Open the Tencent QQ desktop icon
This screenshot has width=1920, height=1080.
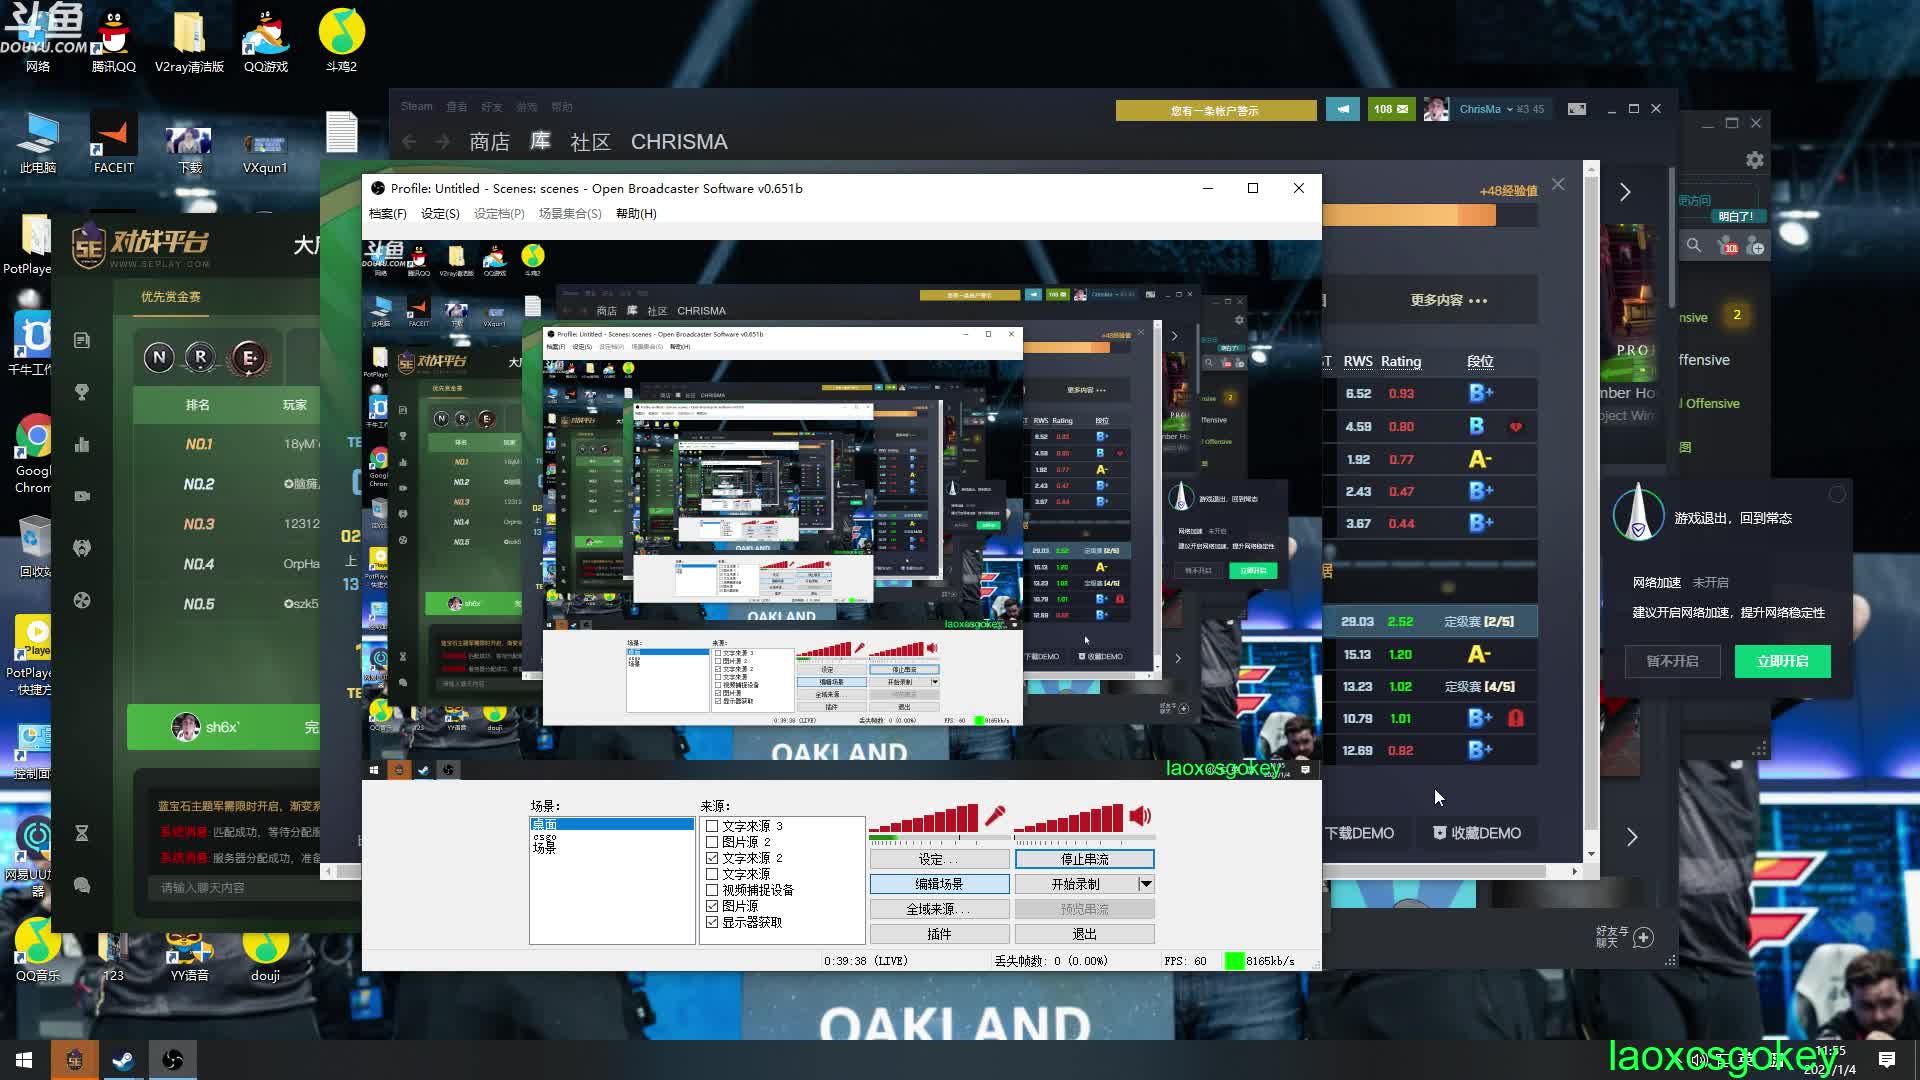point(113,41)
